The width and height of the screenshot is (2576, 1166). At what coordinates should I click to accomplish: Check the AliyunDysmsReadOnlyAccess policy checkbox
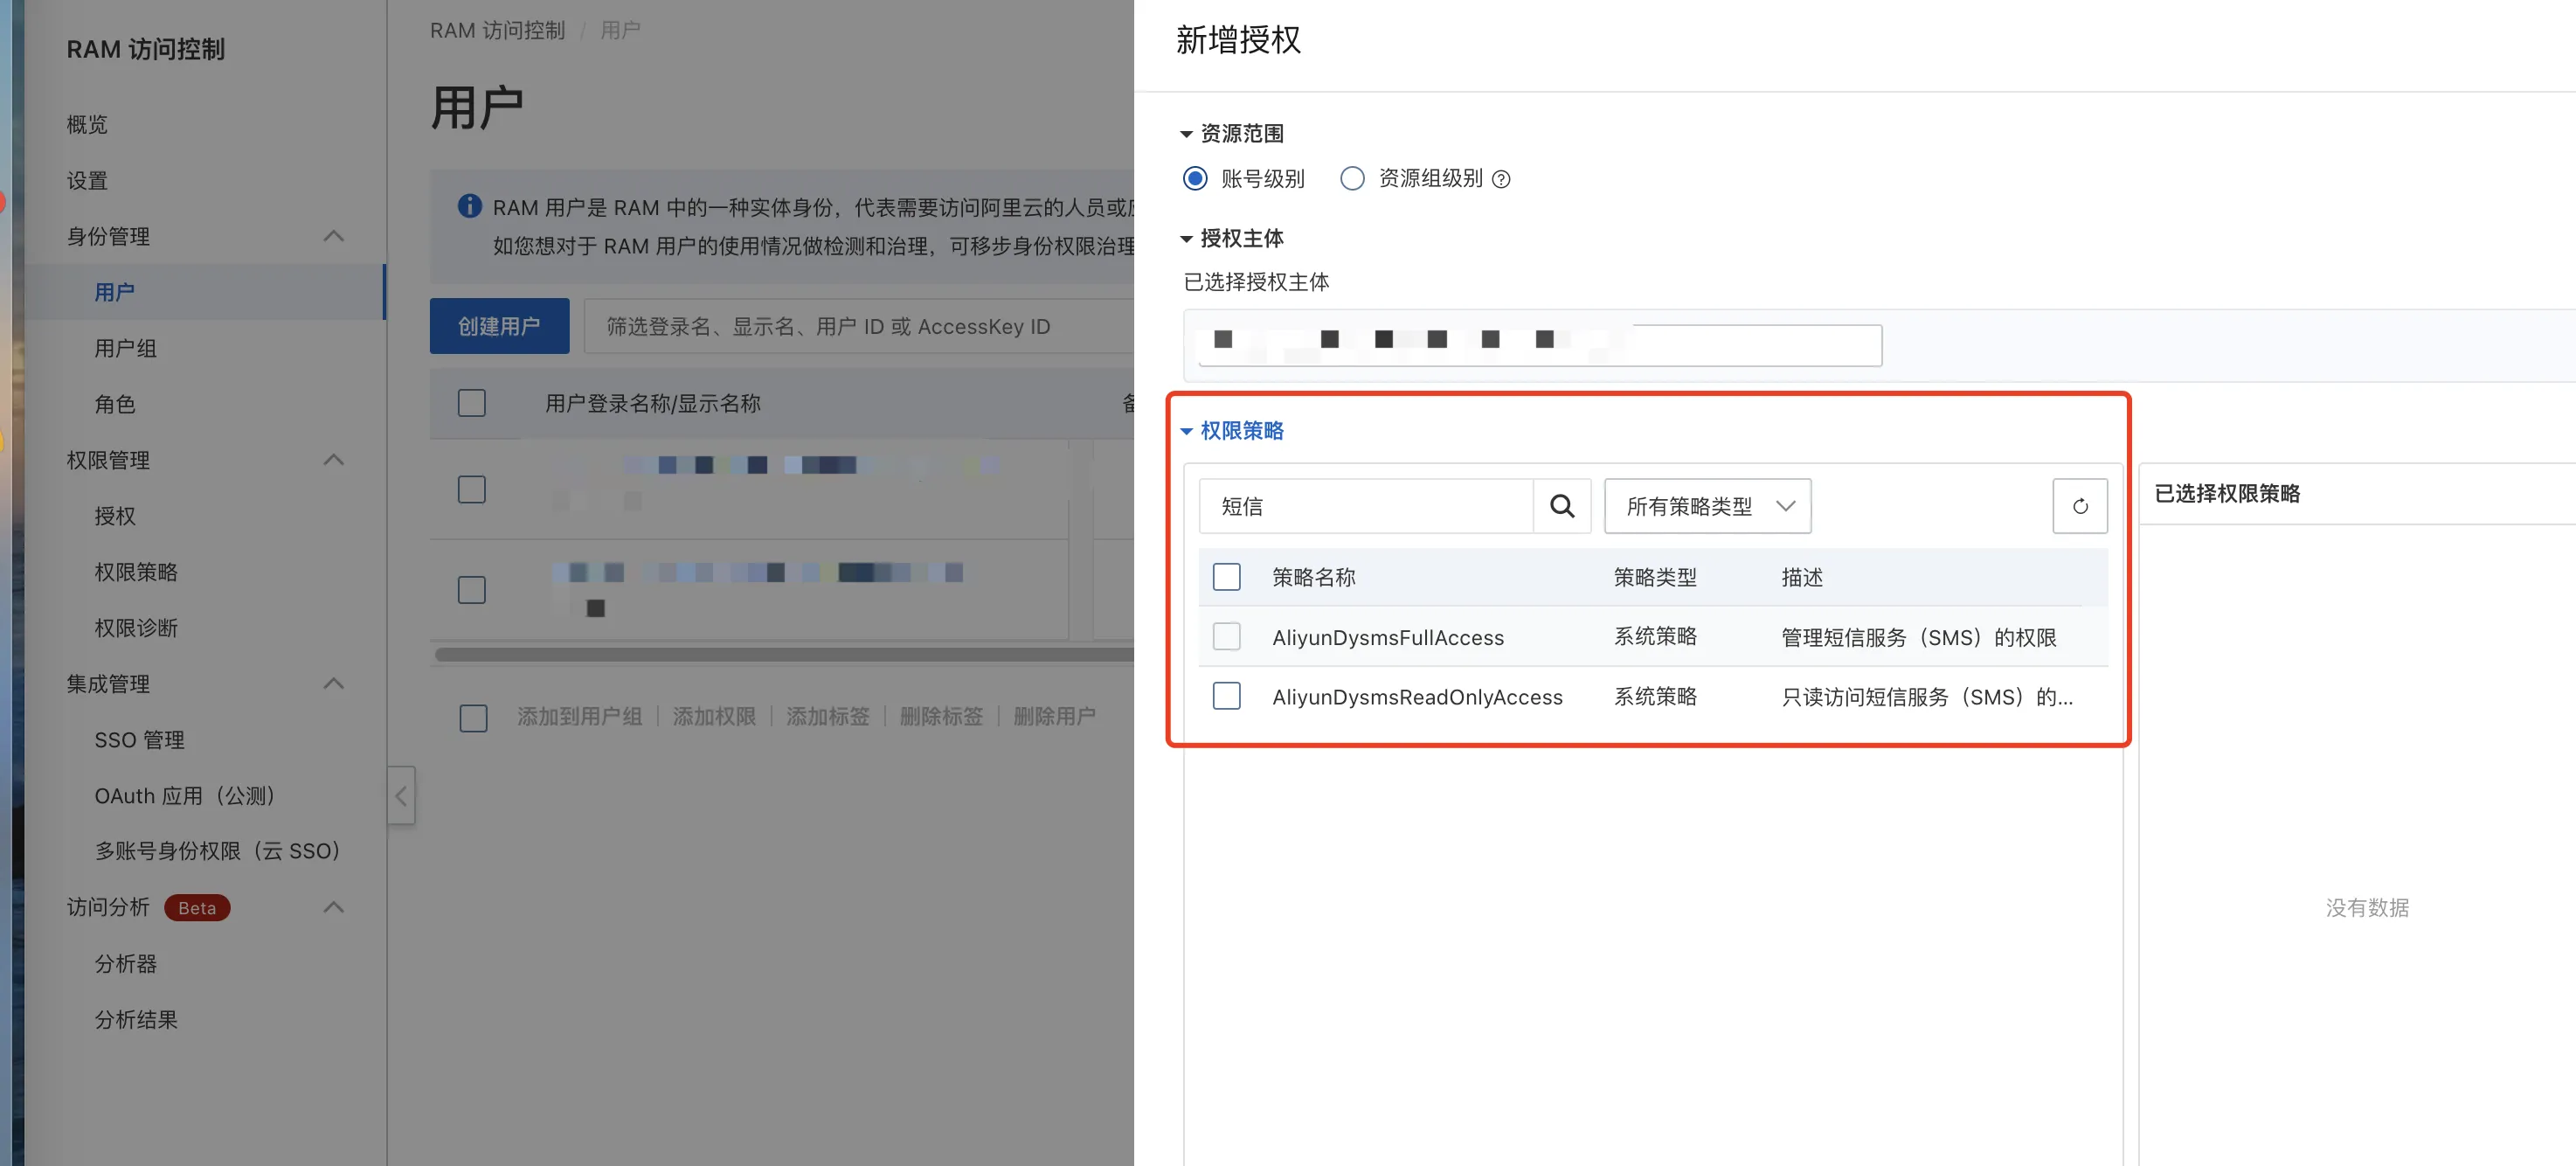coord(1226,696)
